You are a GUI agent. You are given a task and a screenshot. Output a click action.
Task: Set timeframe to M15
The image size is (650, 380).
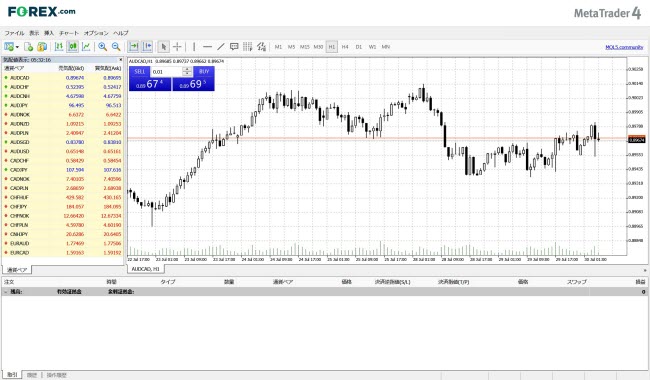click(305, 47)
